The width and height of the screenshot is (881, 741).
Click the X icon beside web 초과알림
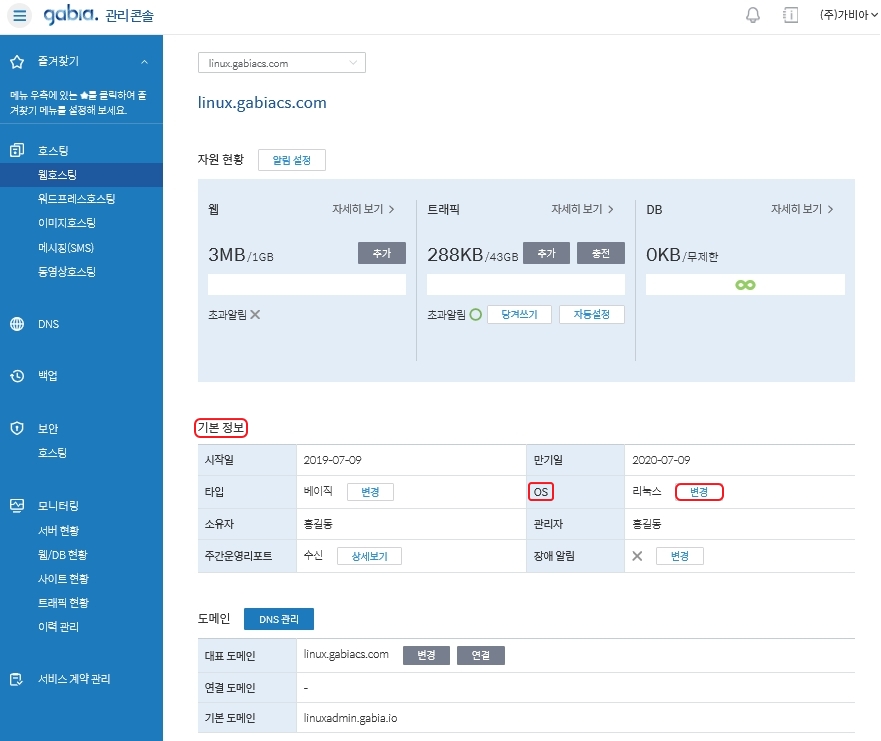255,315
